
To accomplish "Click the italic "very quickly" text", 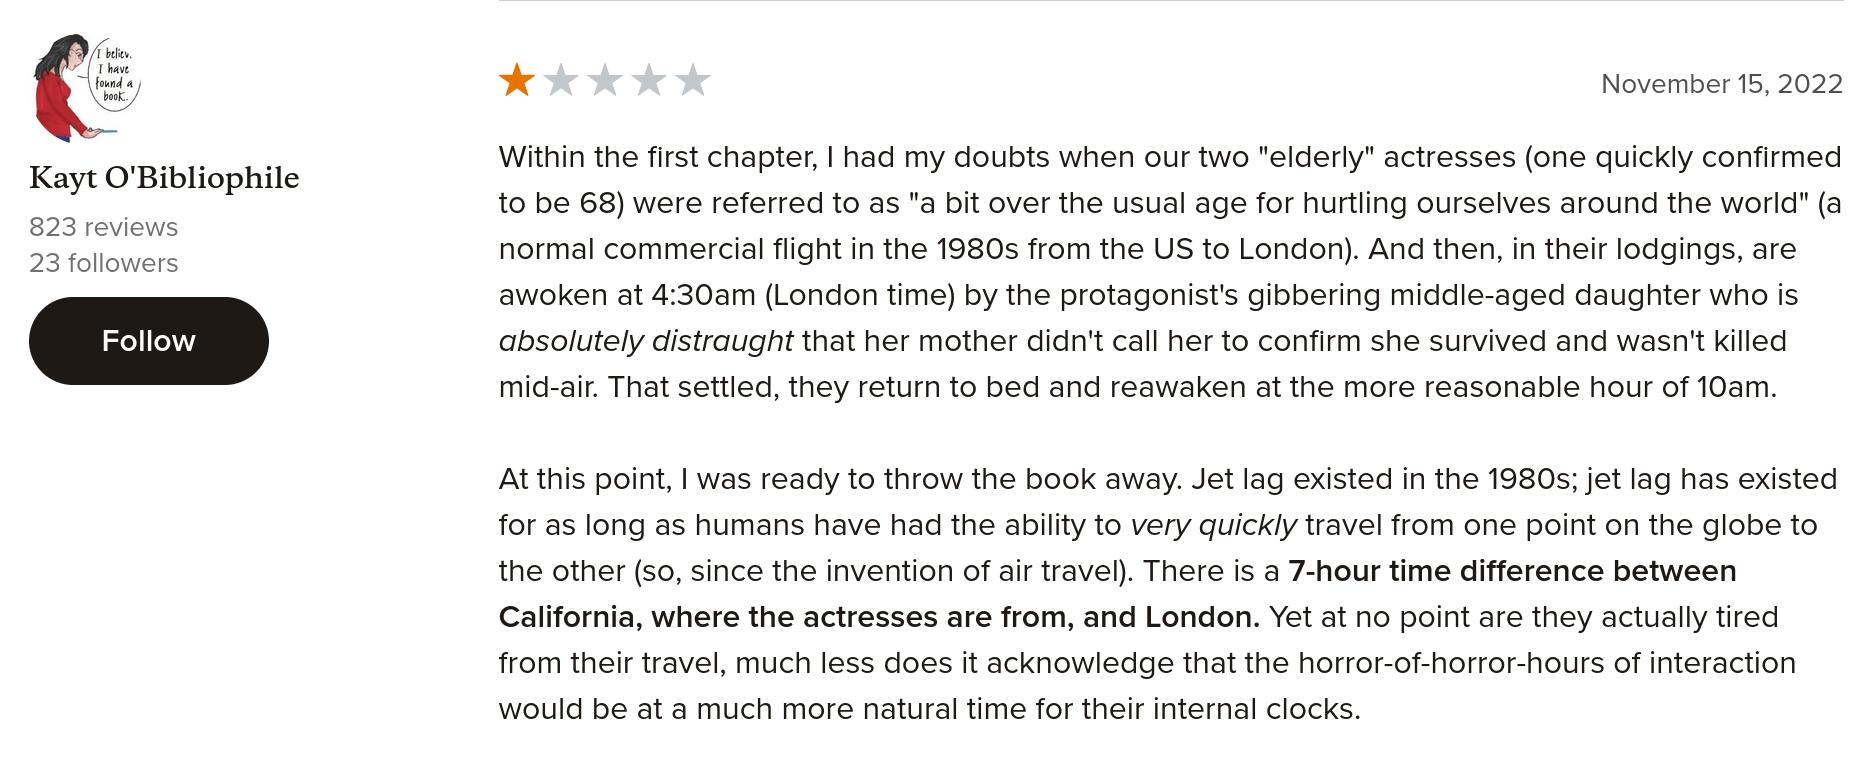I will [1213, 525].
